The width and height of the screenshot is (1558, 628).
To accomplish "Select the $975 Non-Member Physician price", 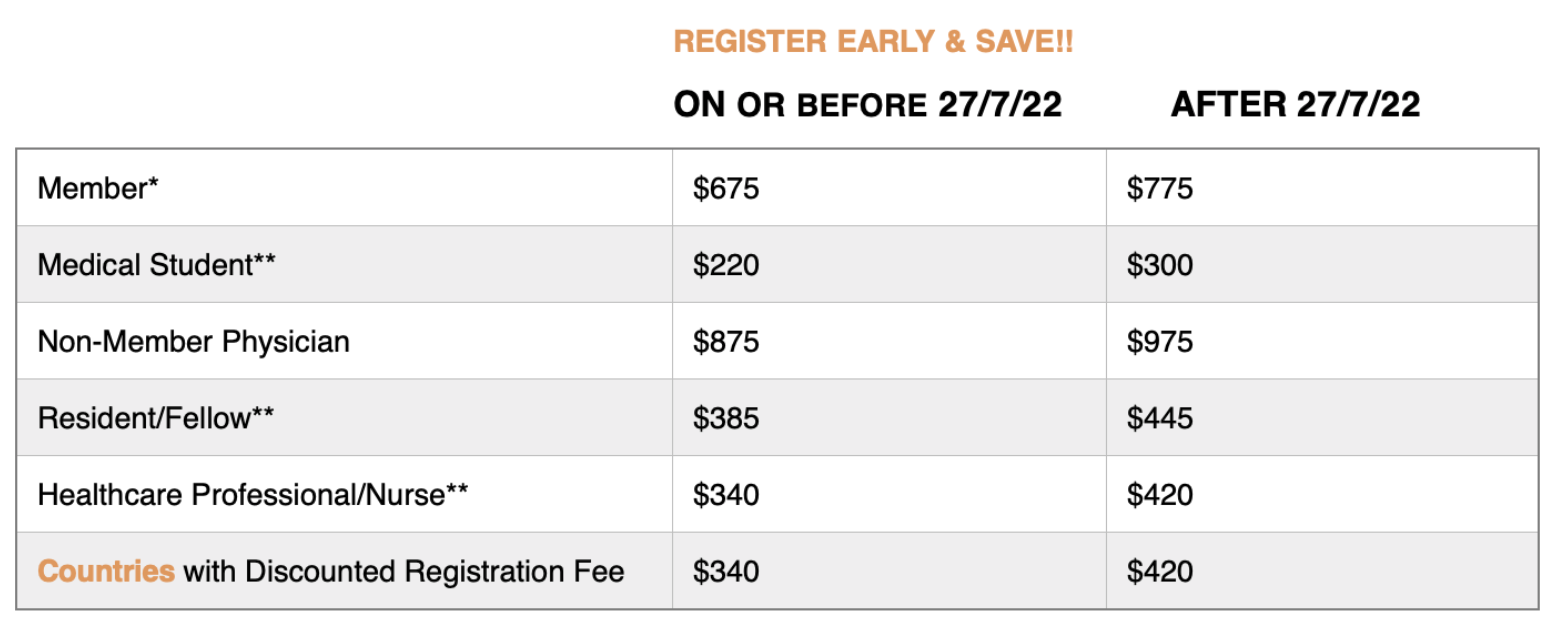I will (1160, 342).
